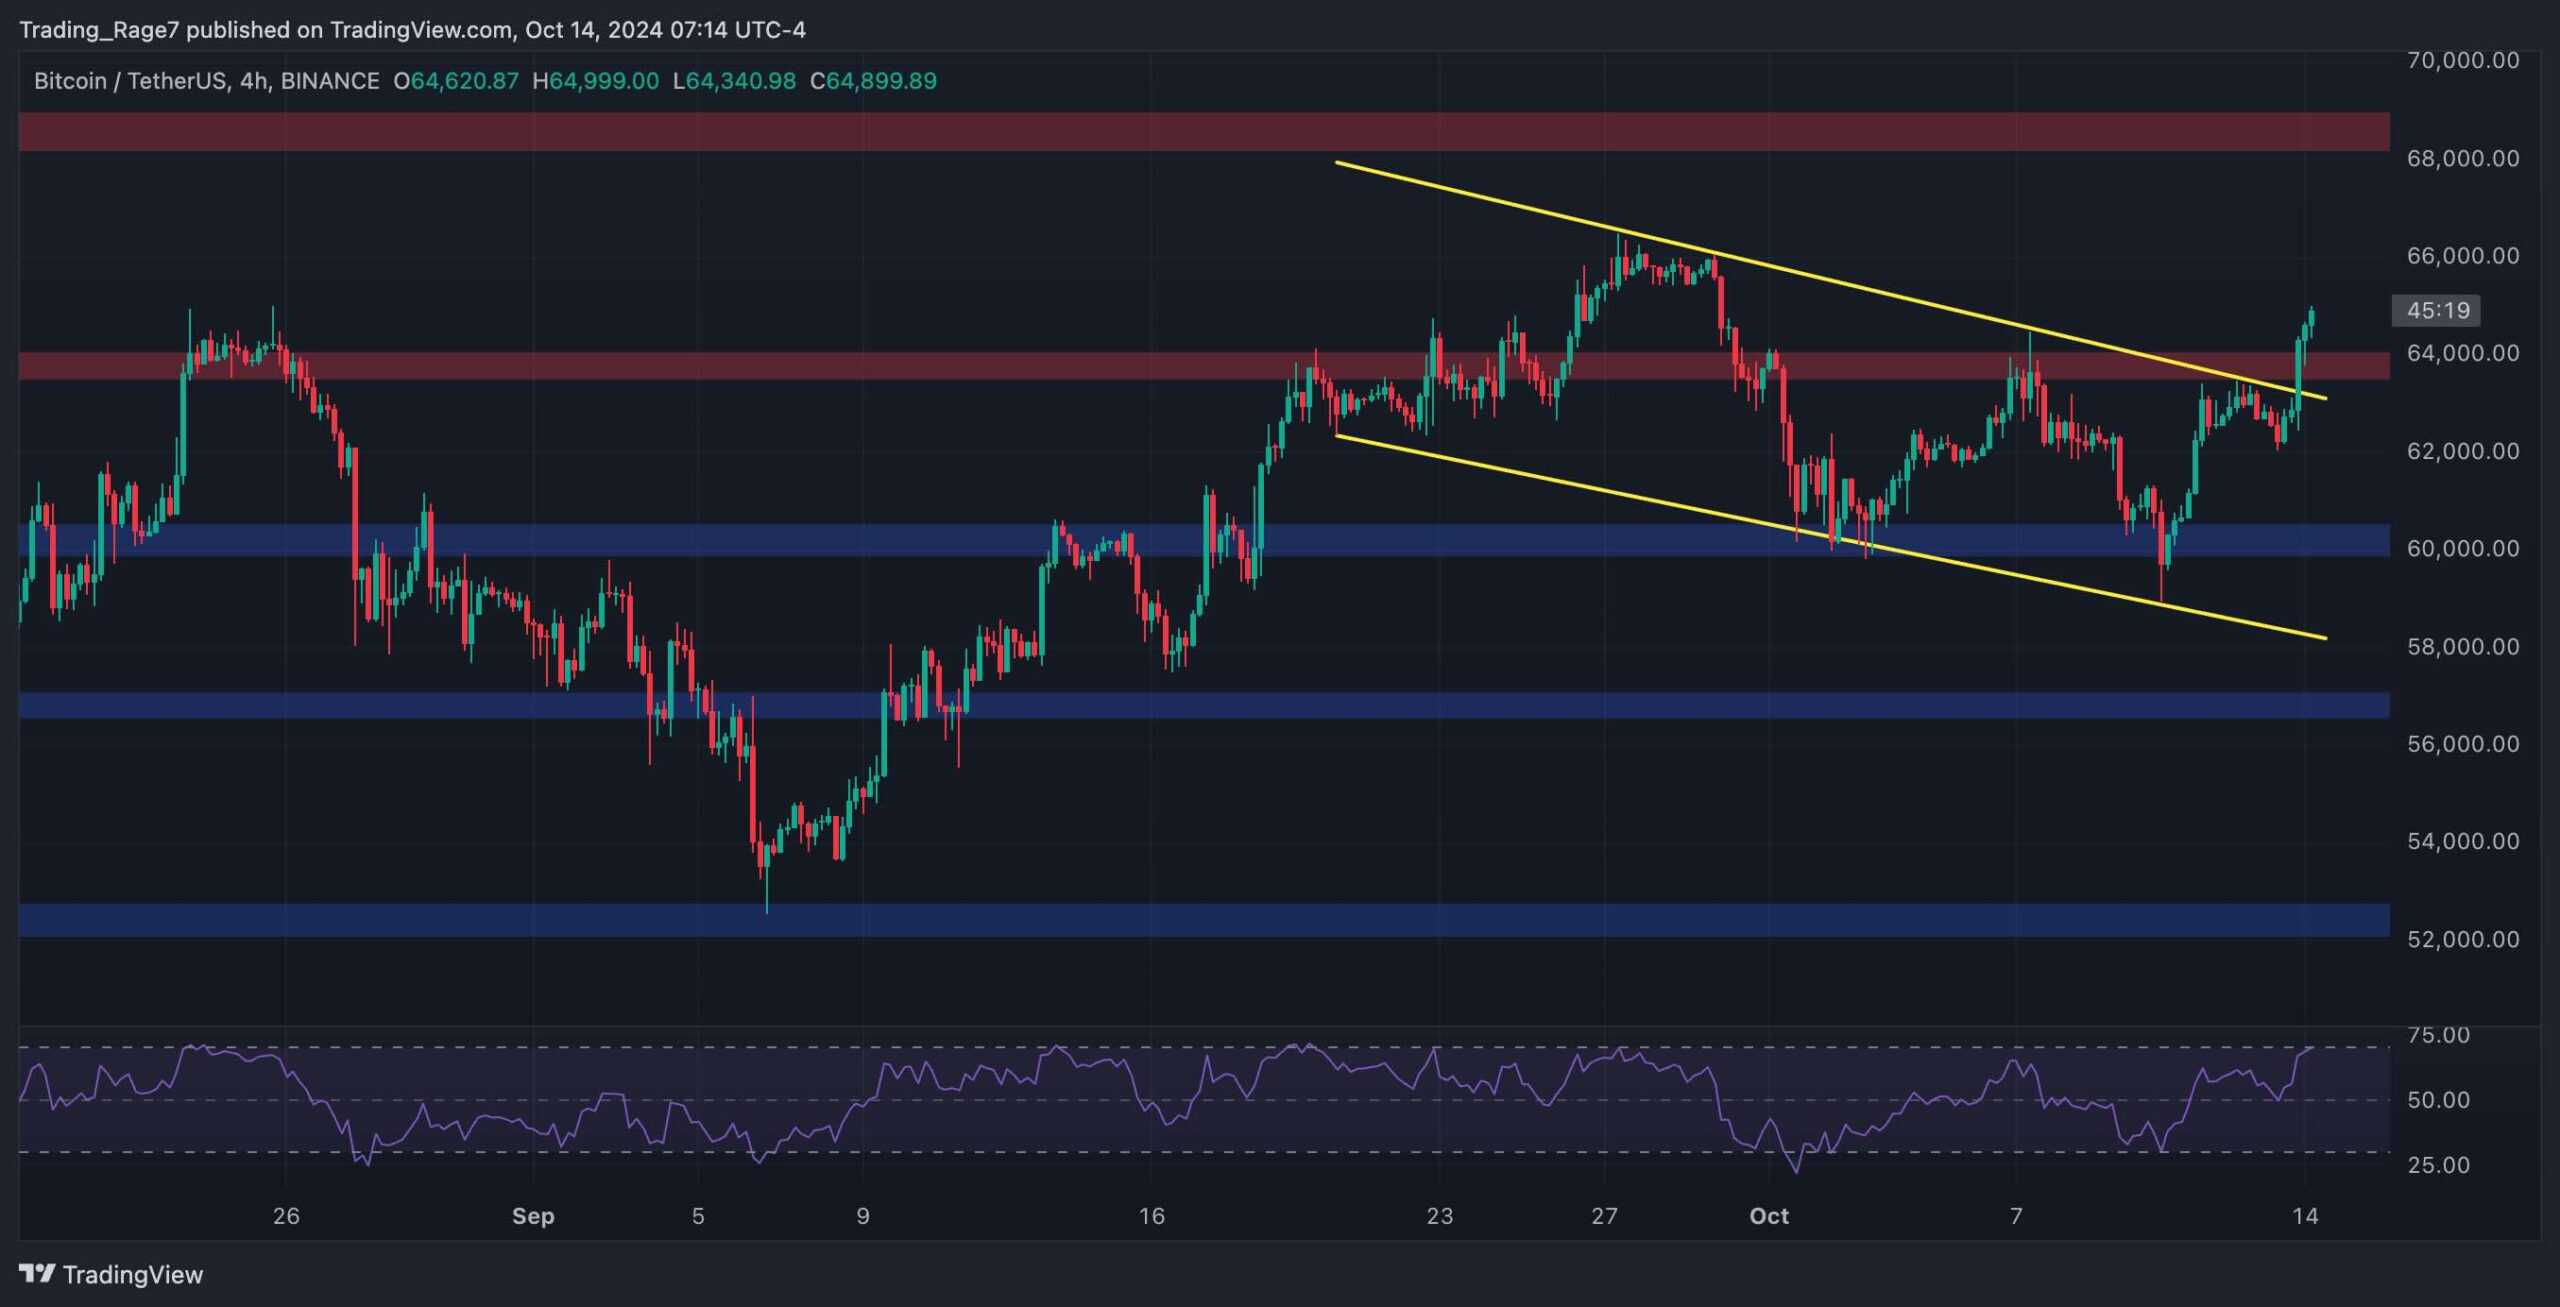This screenshot has width=2560, height=1307.
Task: Click the 64,000.00 price scale label
Action: [x=2462, y=353]
